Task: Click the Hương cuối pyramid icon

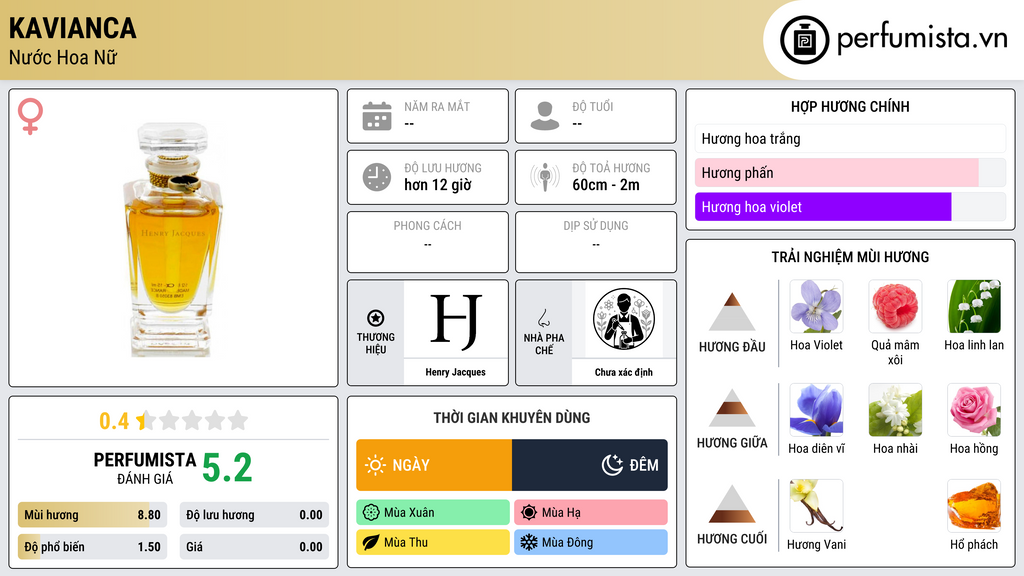Action: click(x=732, y=504)
